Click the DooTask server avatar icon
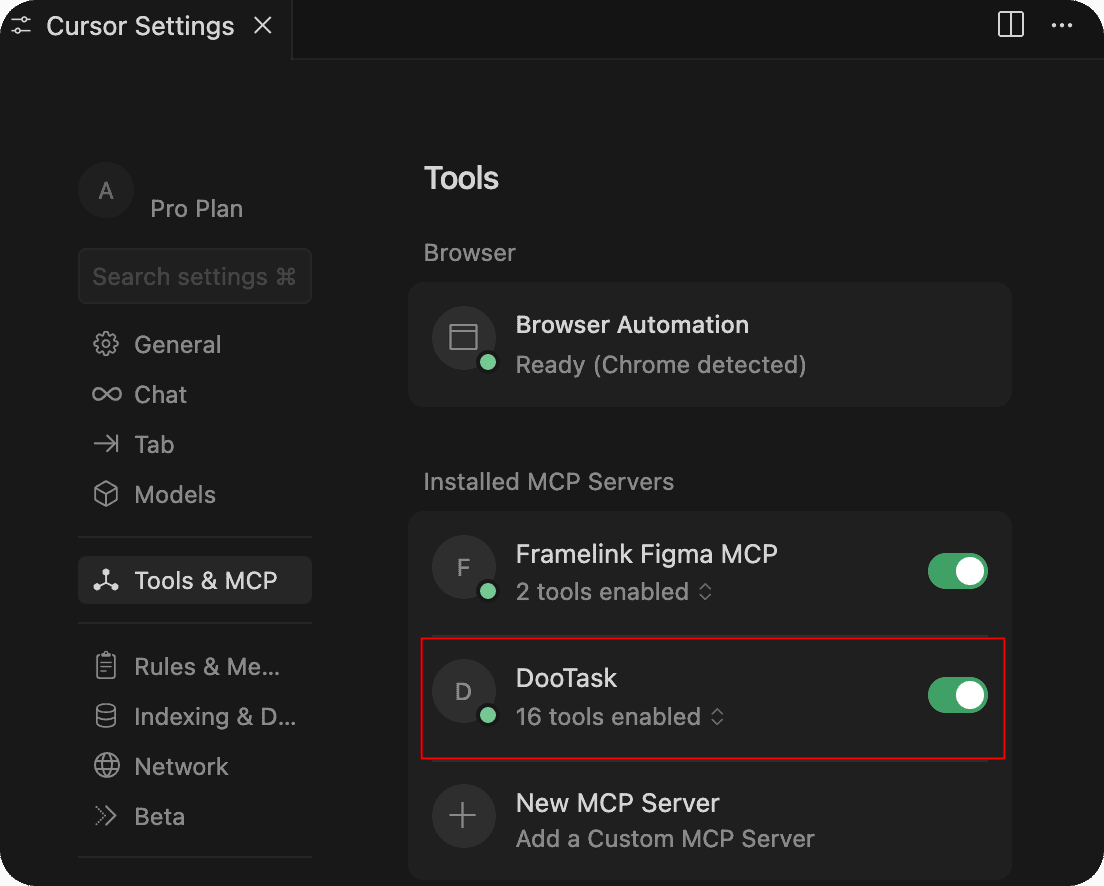Image resolution: width=1104 pixels, height=886 pixels. pyautogui.click(x=463, y=692)
